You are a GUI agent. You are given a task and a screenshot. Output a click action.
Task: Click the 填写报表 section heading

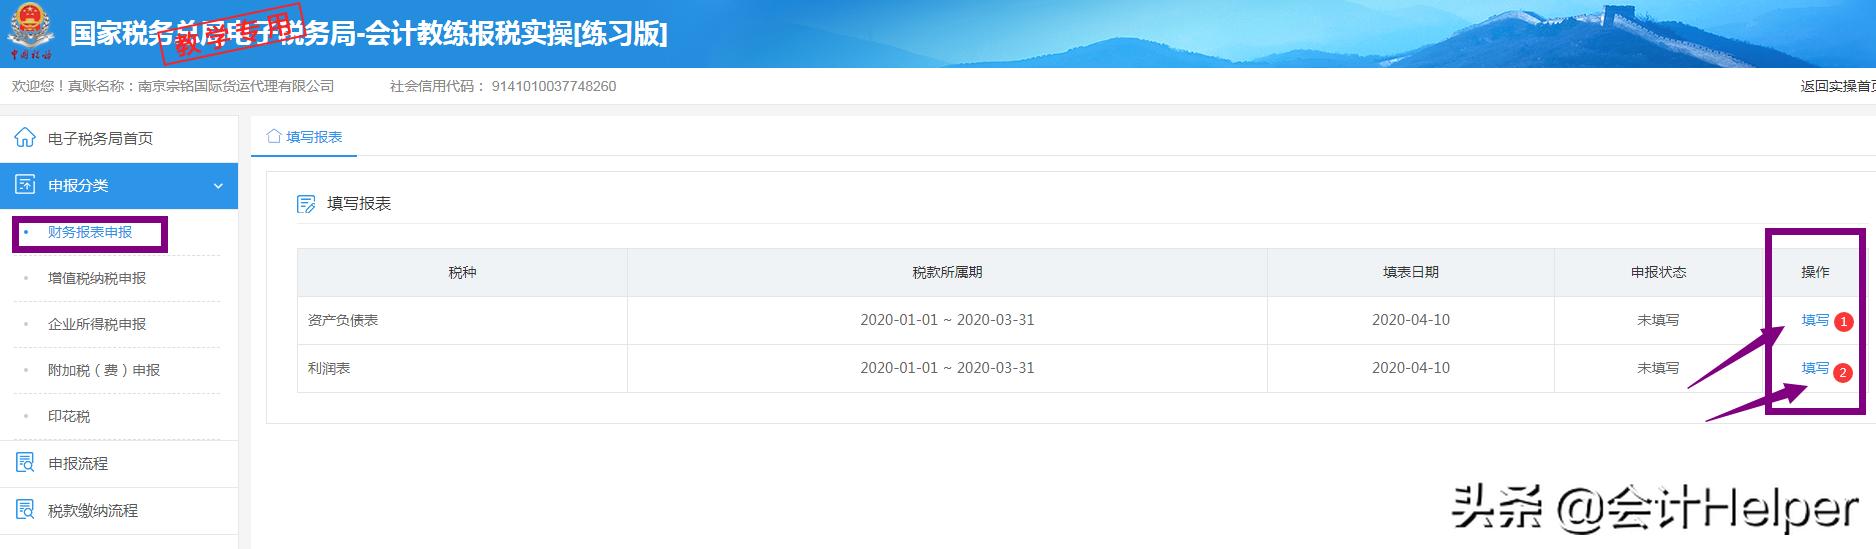tap(359, 204)
